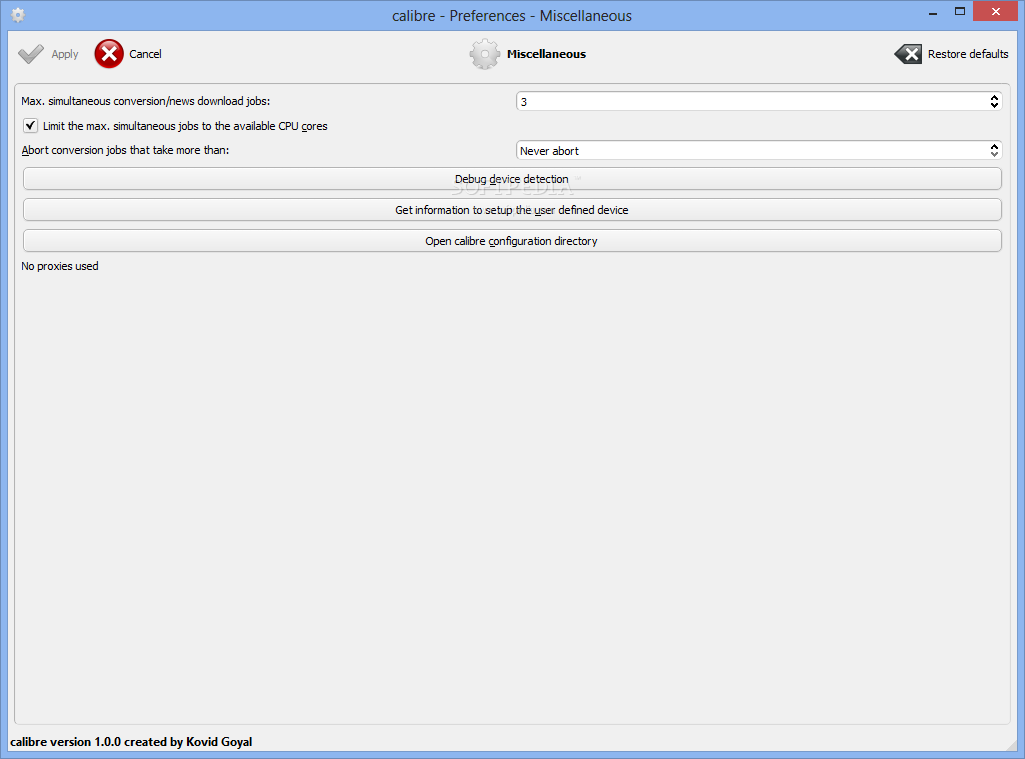The height and width of the screenshot is (759, 1025).
Task: Click Max. simultaneous conversion/news download jobs label
Action: pyautogui.click(x=146, y=101)
